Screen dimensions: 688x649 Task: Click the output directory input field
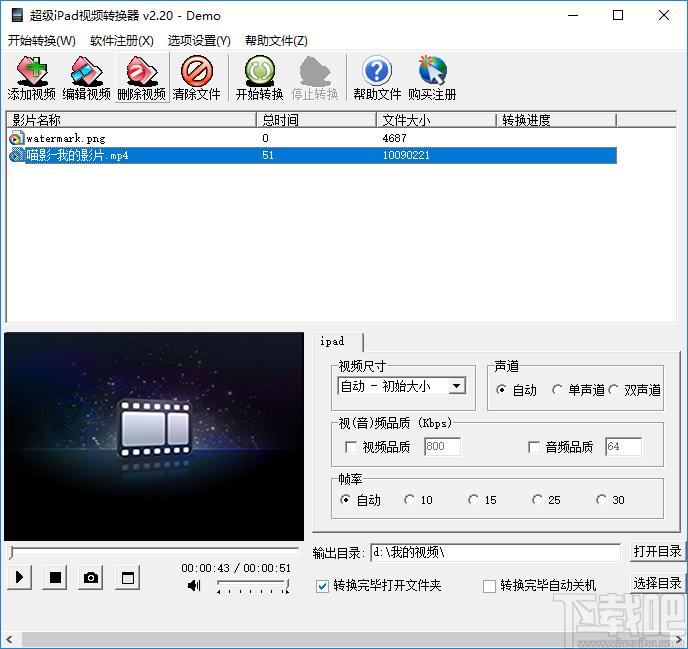tap(496, 552)
